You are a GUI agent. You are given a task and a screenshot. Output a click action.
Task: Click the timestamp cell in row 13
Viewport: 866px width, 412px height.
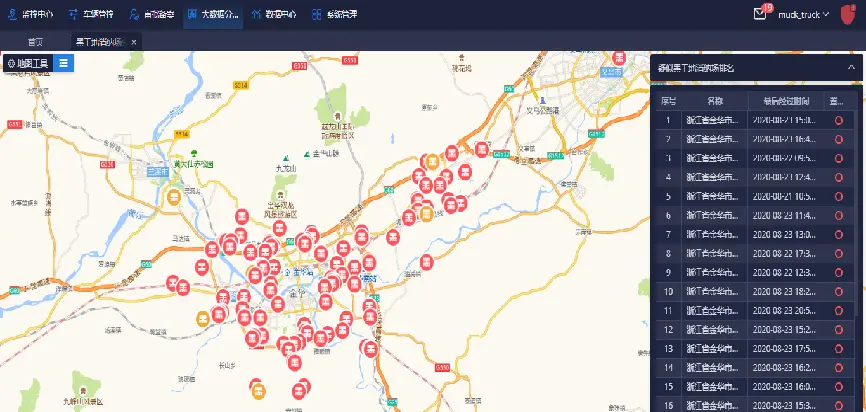(x=786, y=348)
